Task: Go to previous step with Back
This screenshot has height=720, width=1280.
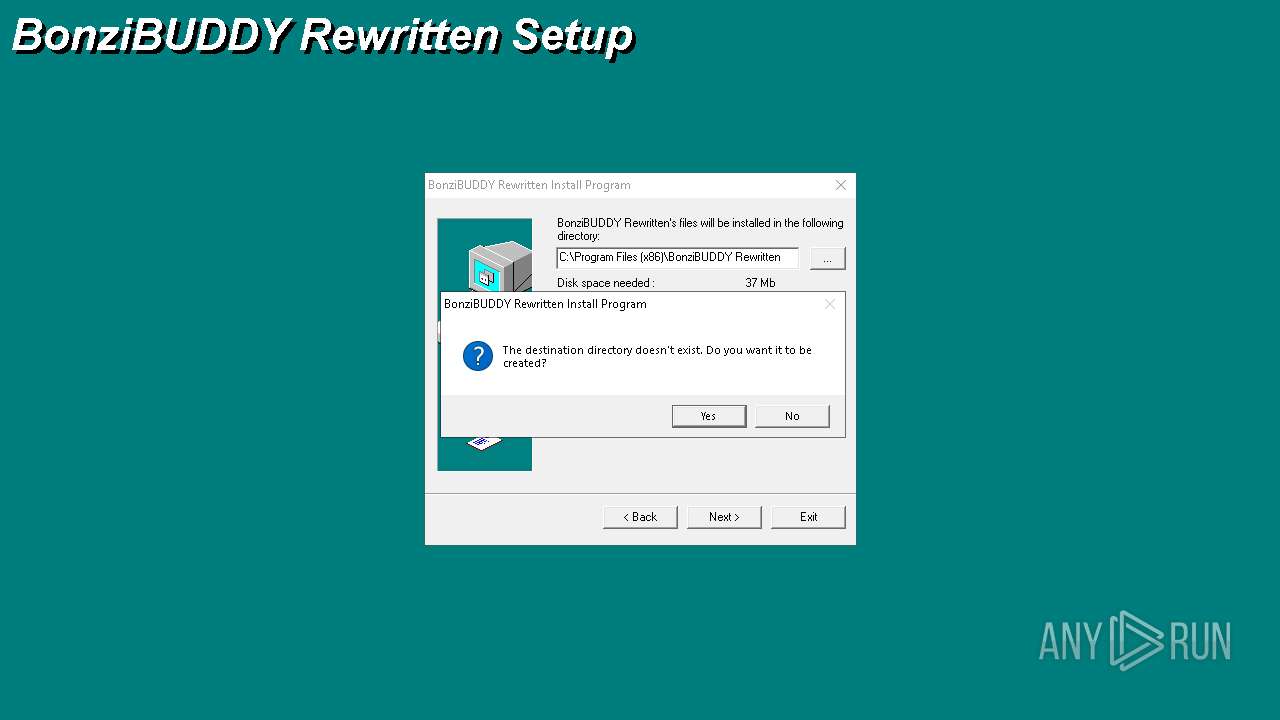Action: [640, 517]
